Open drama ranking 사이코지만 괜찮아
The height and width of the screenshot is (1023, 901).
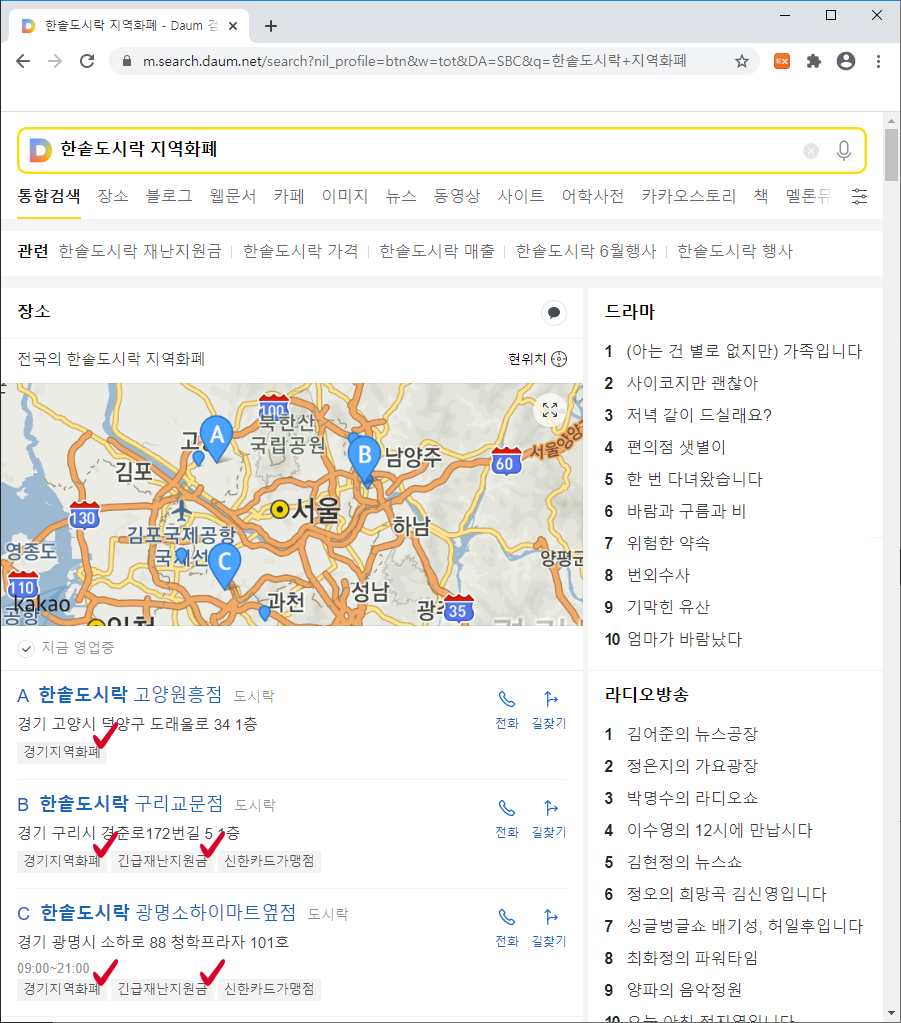click(692, 383)
